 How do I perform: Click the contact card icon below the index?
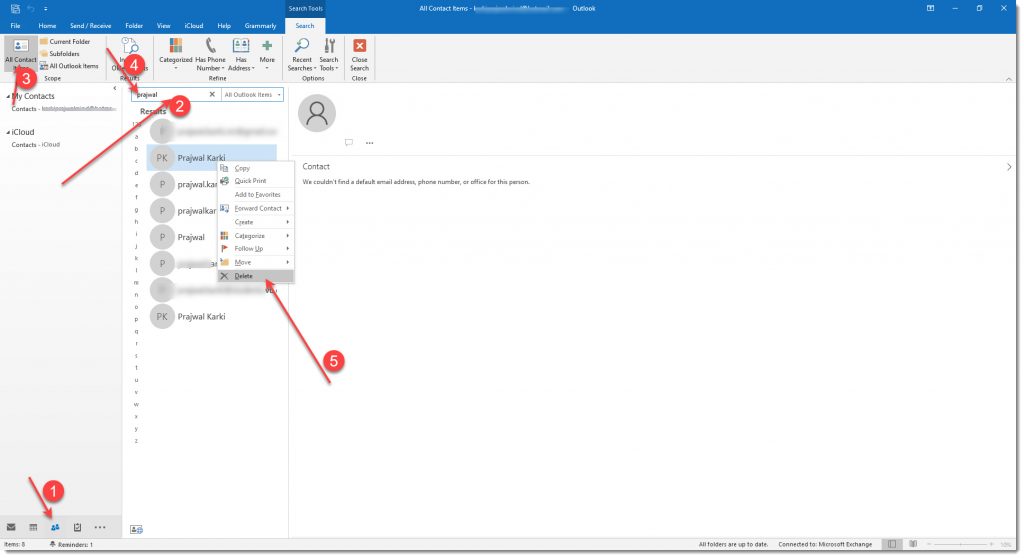point(136,530)
